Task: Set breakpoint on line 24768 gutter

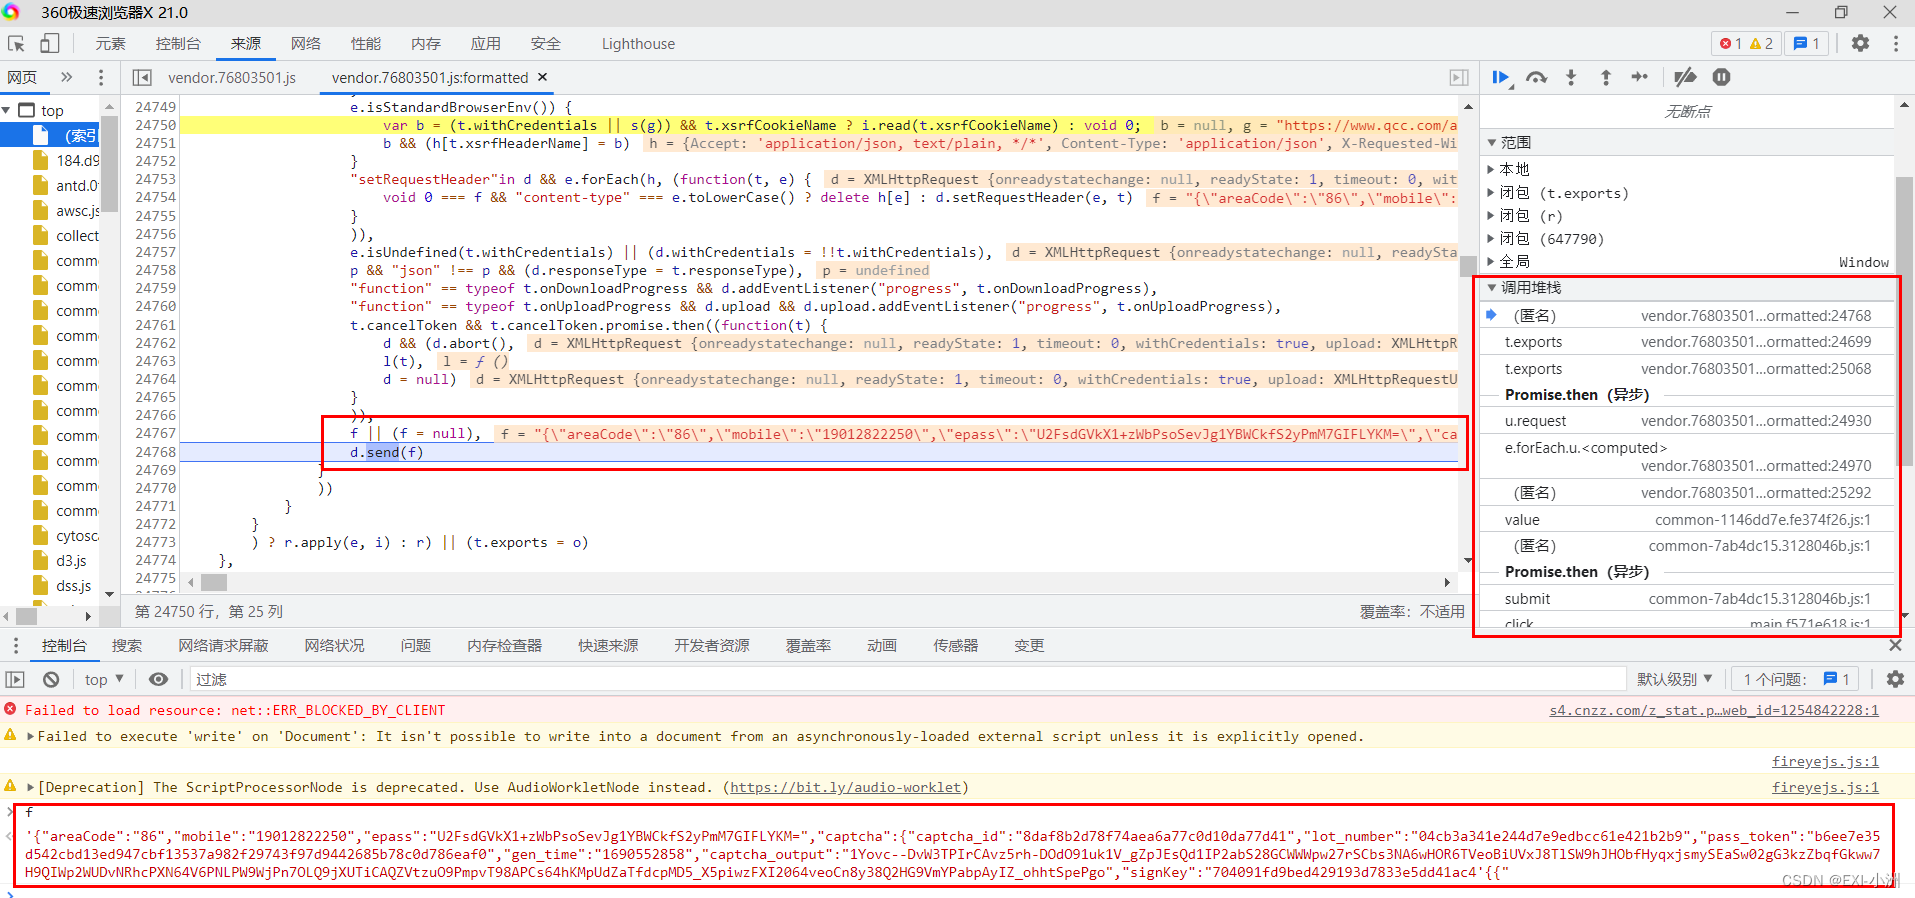Action: (155, 452)
